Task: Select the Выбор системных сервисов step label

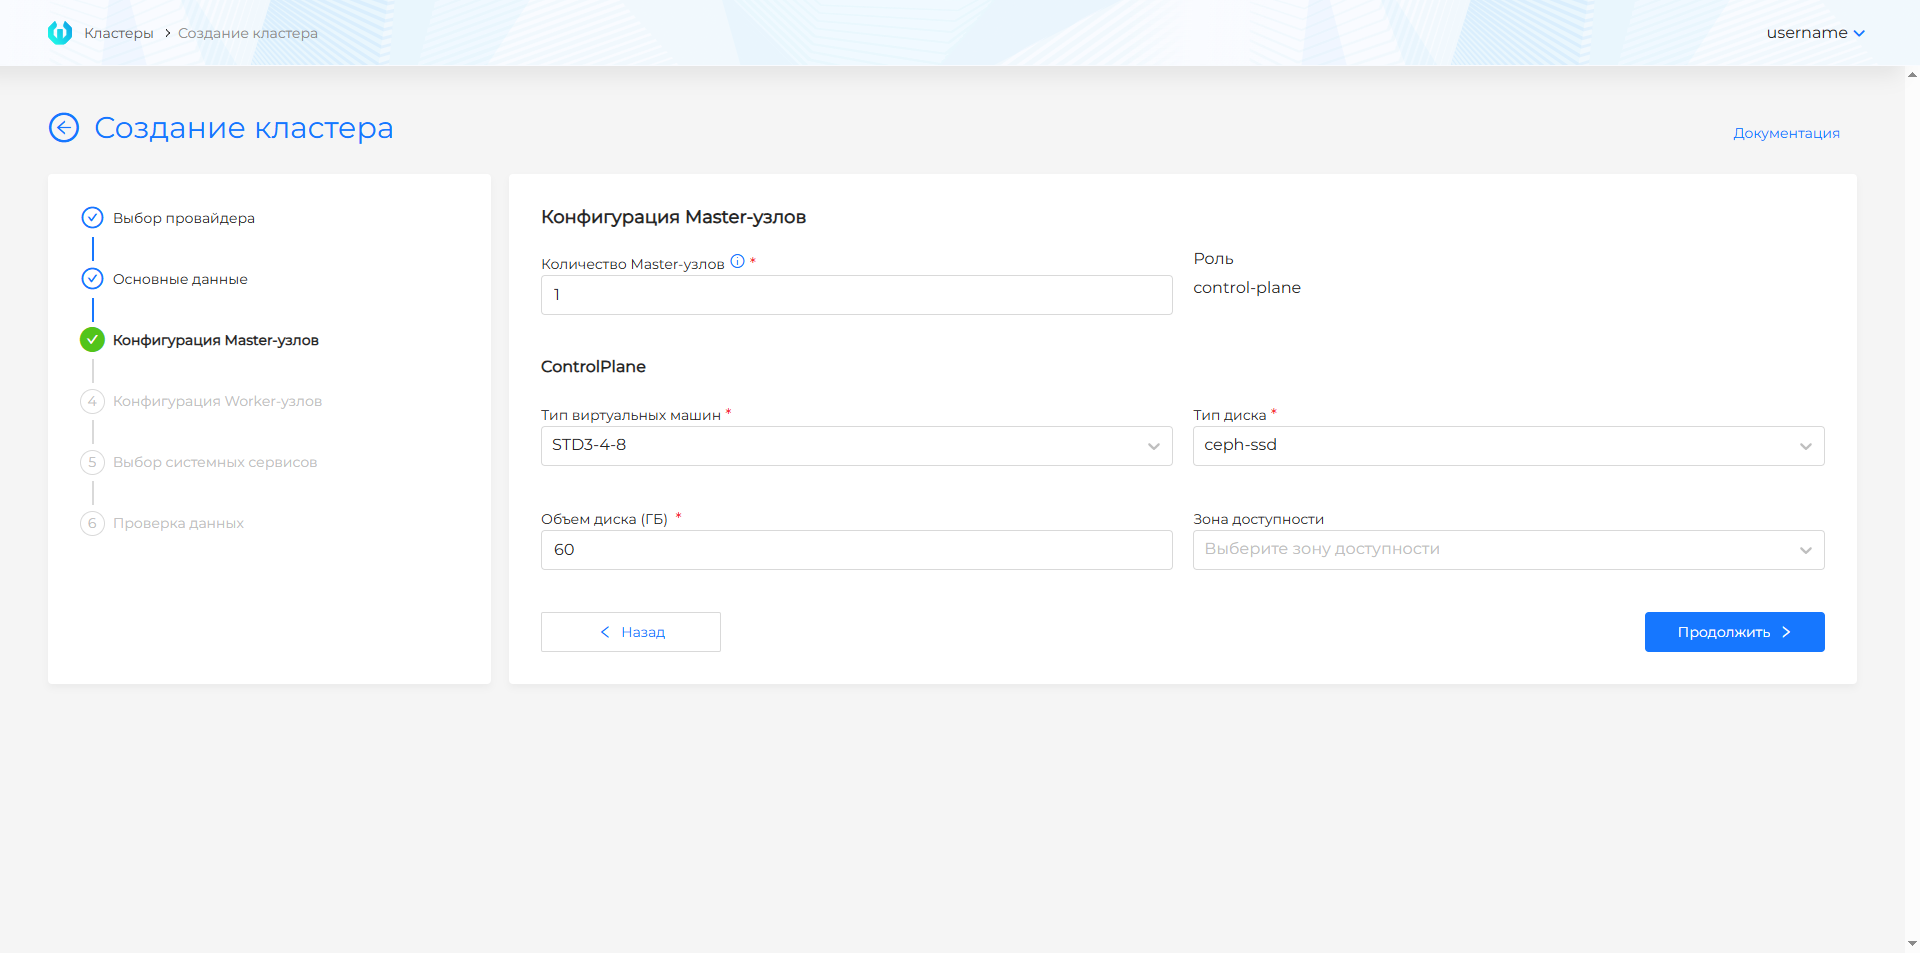Action: pos(215,462)
